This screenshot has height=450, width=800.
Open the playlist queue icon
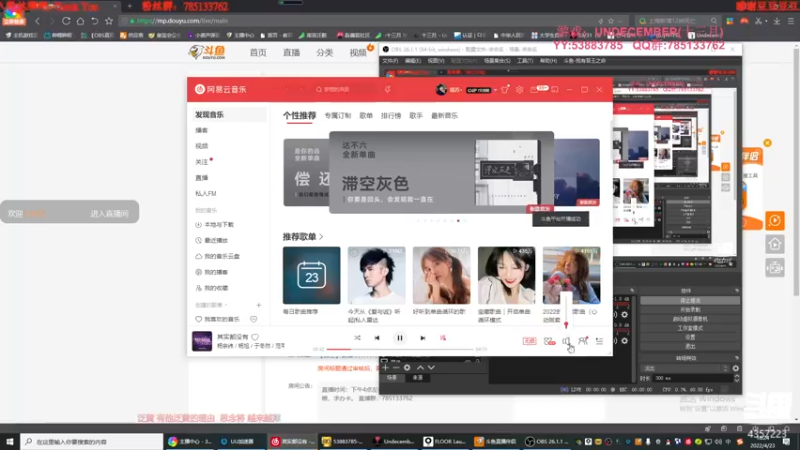tap(599, 341)
